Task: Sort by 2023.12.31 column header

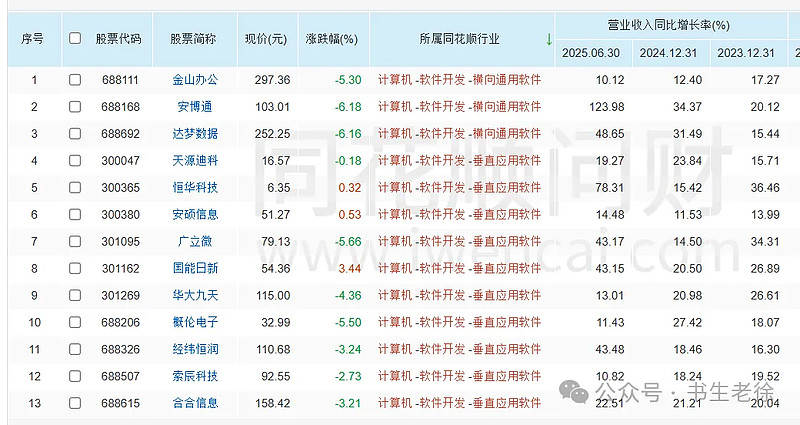Action: click(x=746, y=53)
